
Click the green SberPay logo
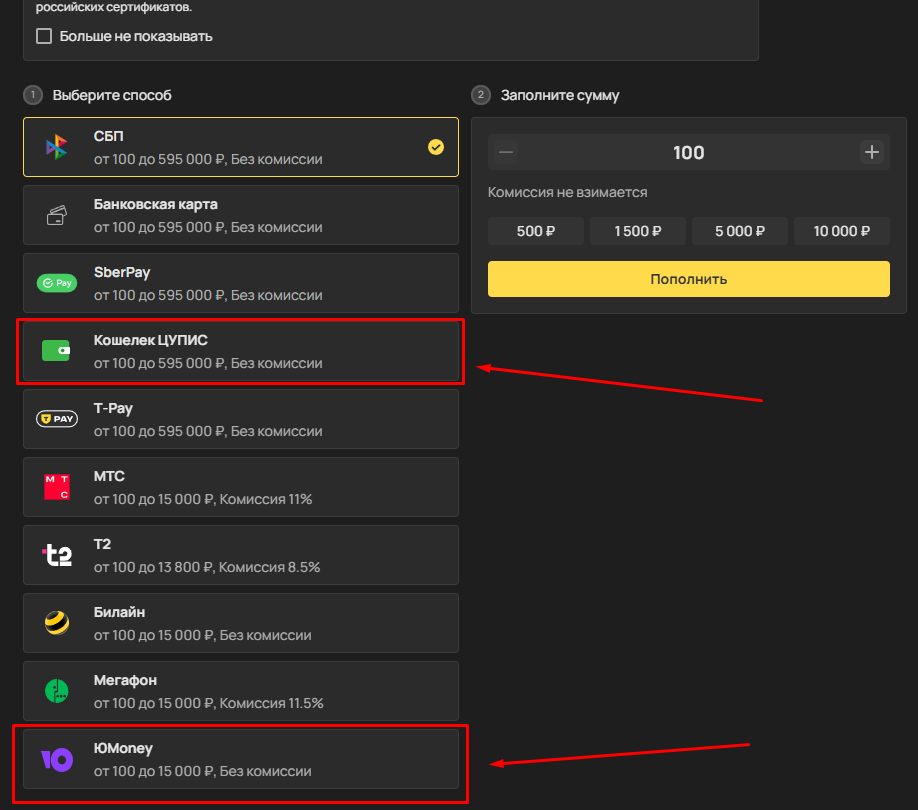point(57,283)
